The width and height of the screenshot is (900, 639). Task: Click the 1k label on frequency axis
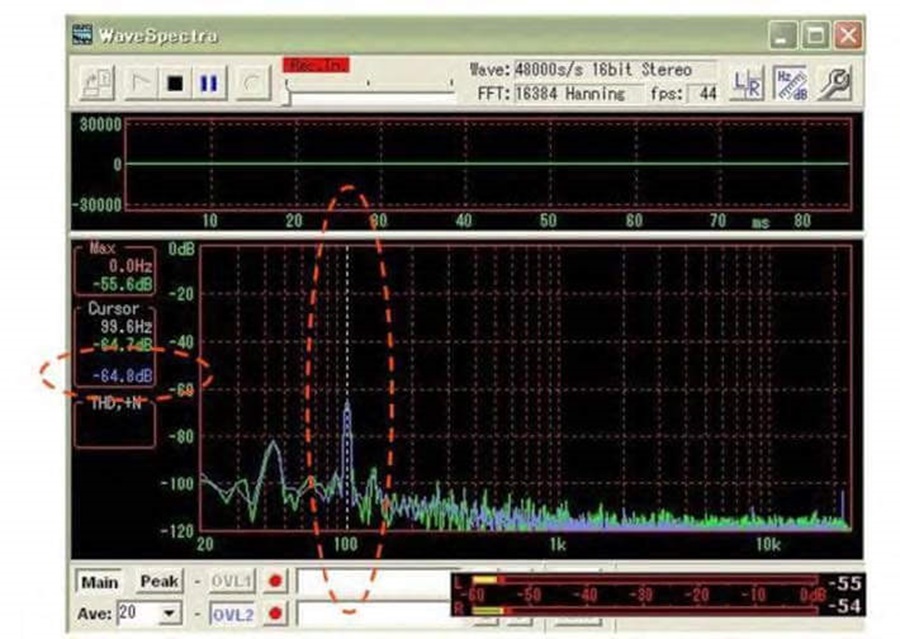click(558, 544)
